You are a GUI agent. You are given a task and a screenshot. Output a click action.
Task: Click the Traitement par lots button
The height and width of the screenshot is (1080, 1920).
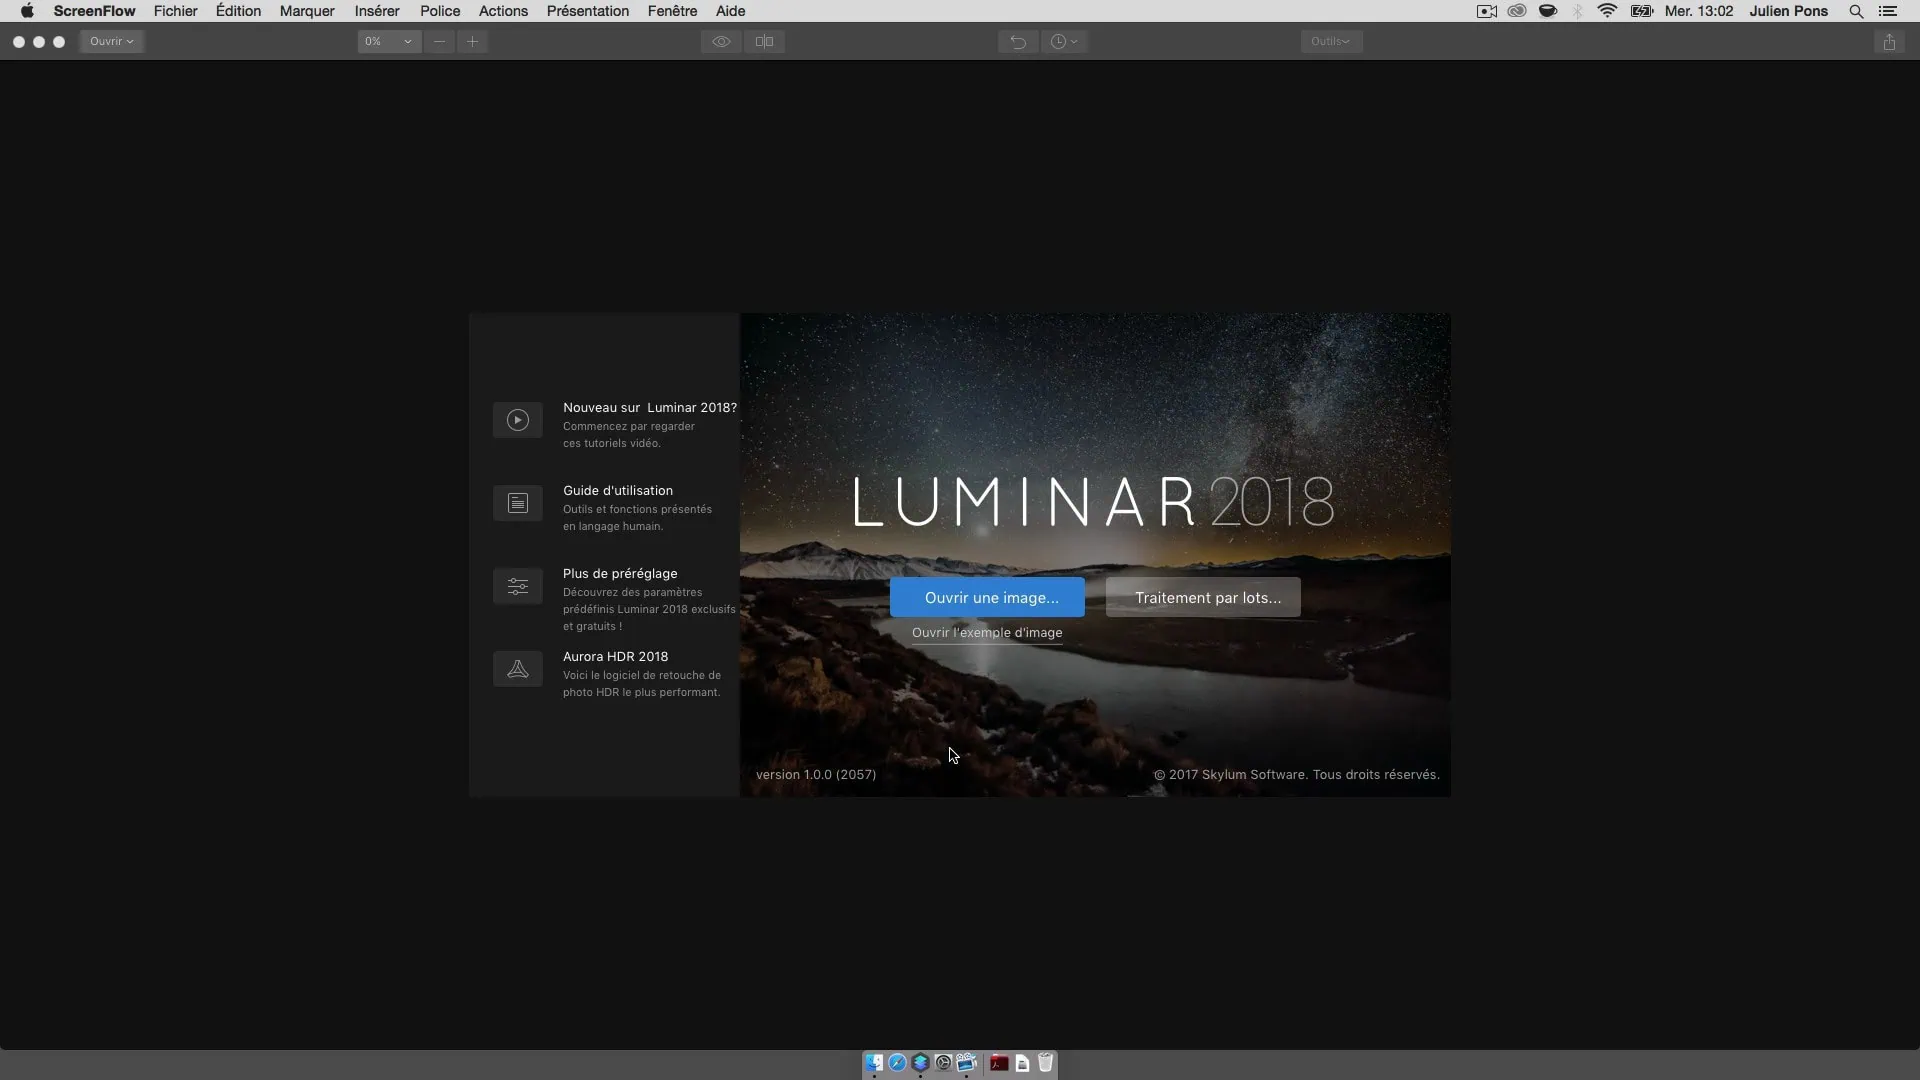[x=1203, y=597]
